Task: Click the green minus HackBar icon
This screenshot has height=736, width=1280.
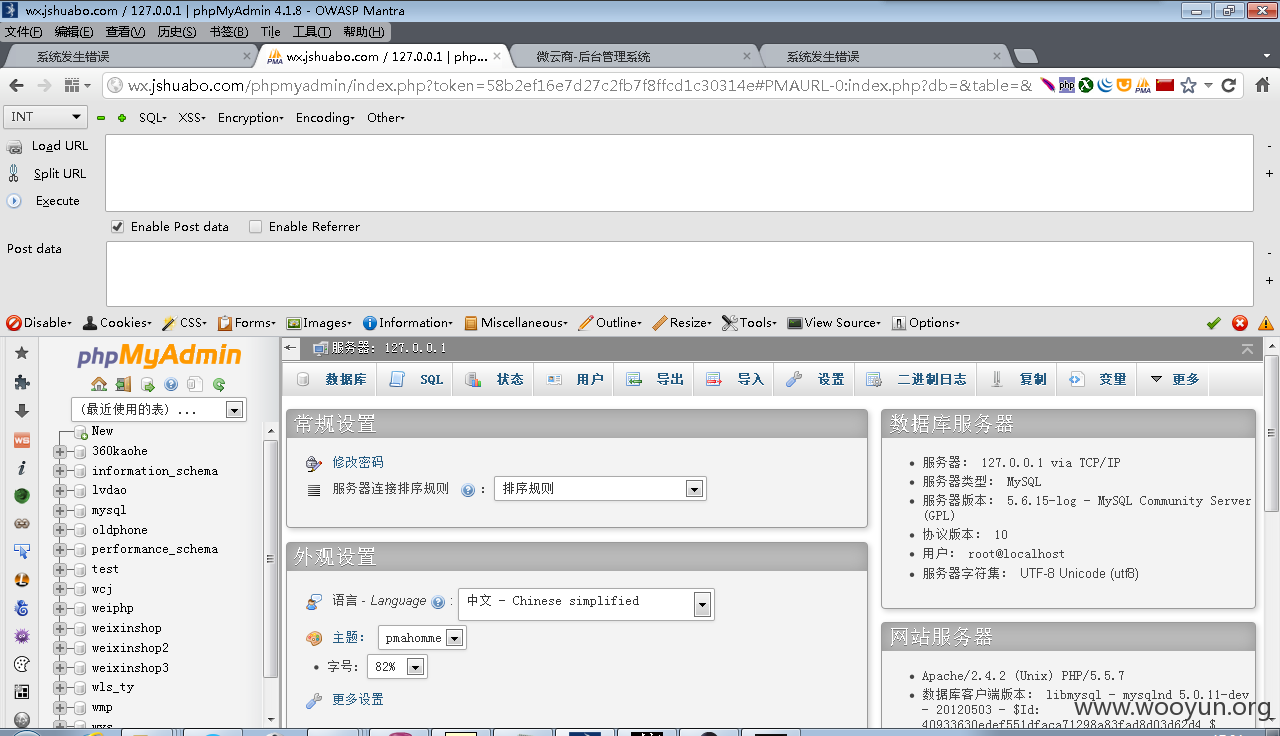Action: [101, 118]
